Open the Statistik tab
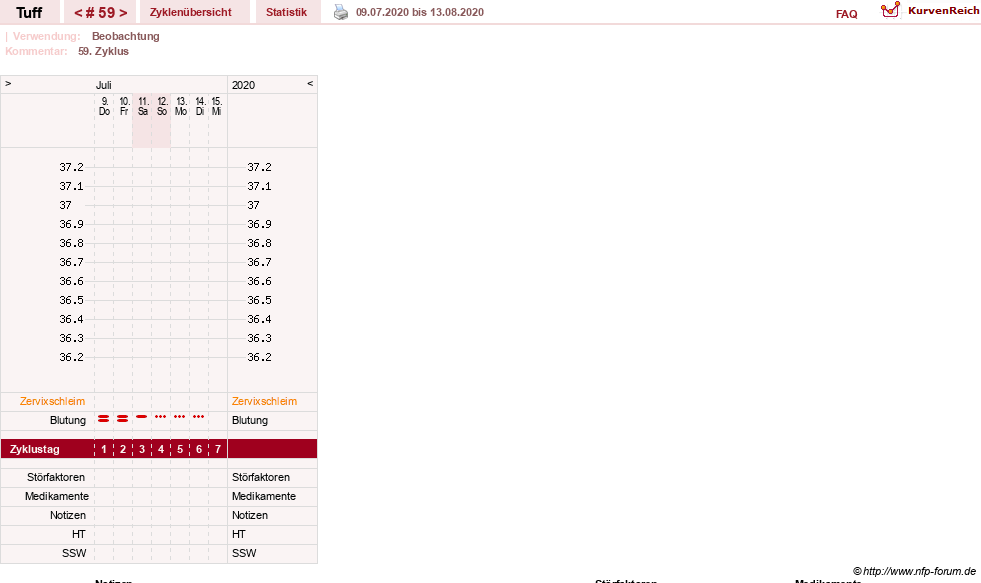981x583 pixels. 287,12
